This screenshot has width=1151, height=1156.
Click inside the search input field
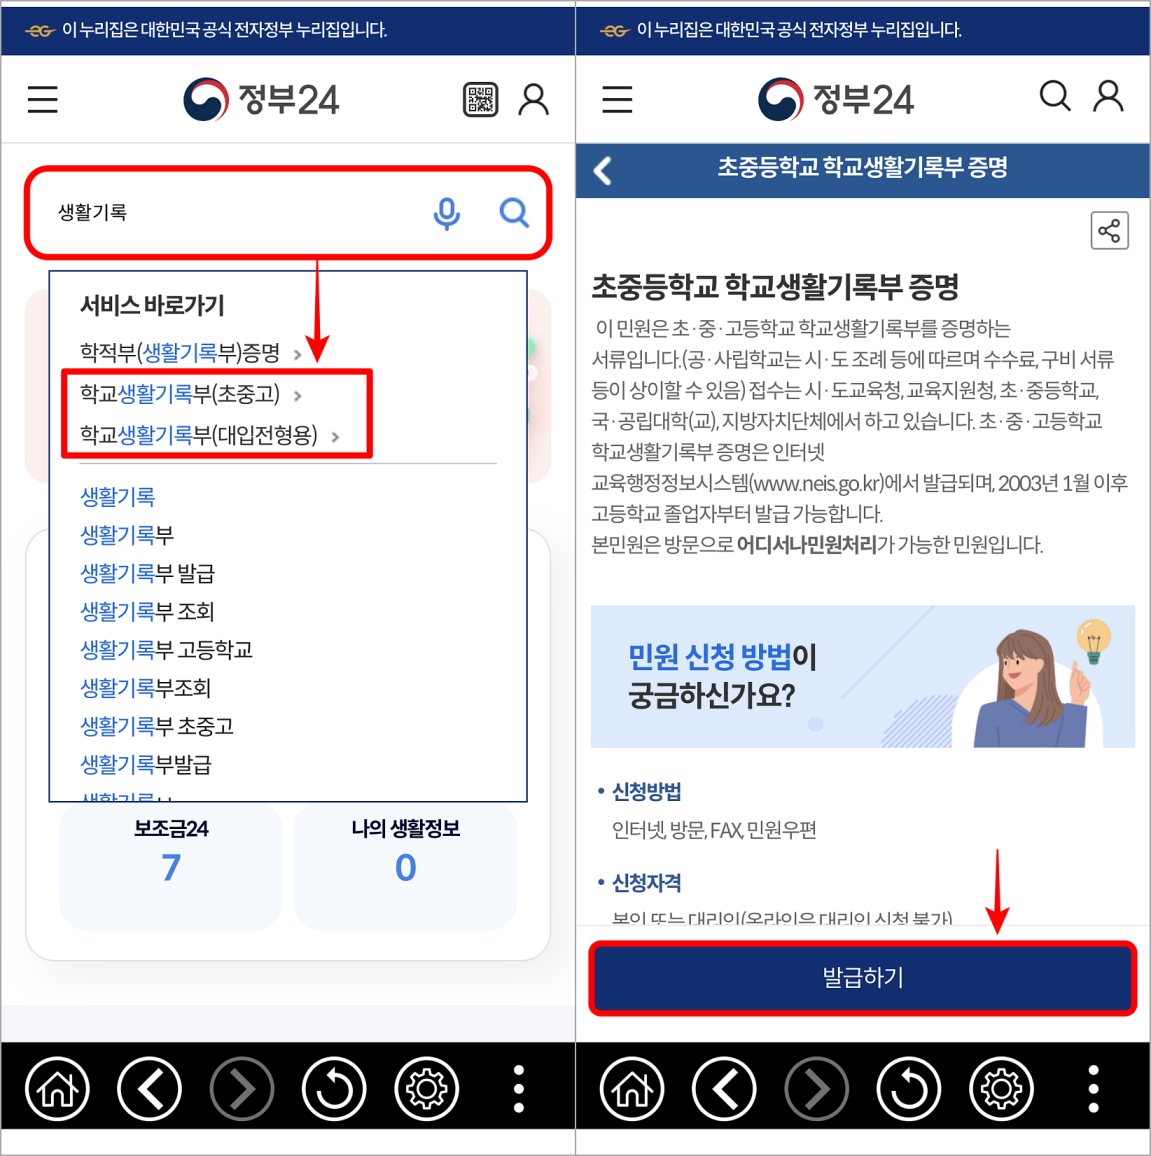click(230, 213)
